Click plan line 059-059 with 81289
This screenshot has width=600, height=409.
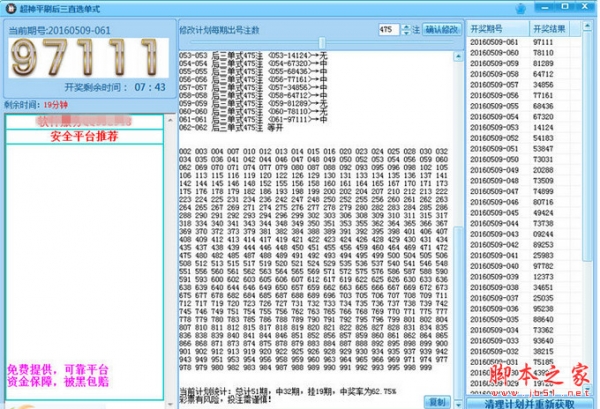point(253,104)
